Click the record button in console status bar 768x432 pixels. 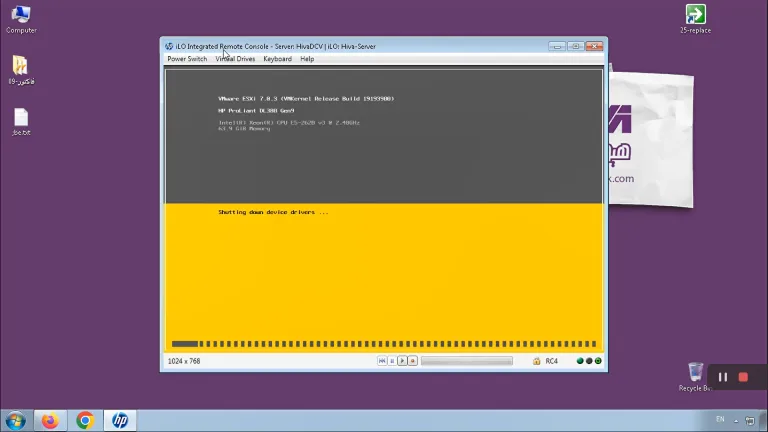click(x=412, y=361)
